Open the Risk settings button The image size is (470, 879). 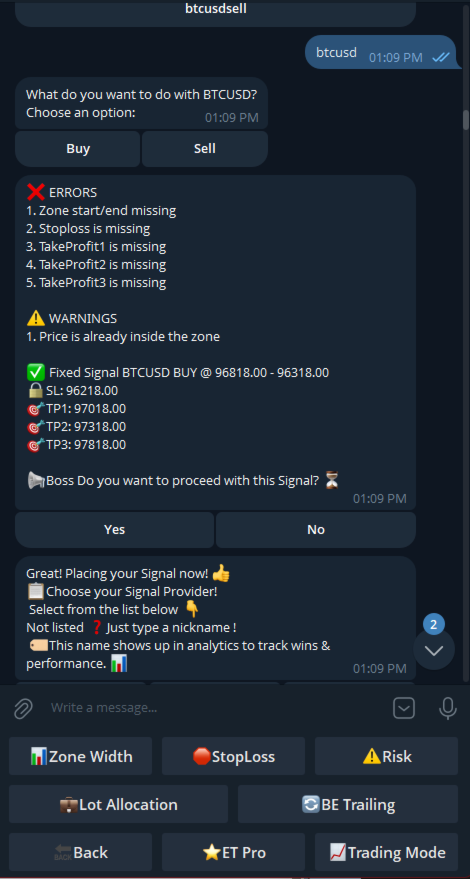[386, 756]
